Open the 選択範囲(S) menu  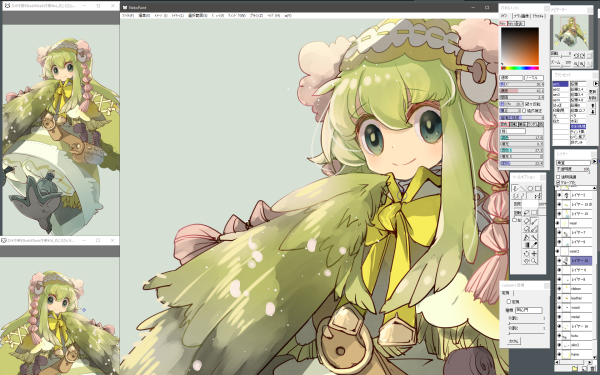(197, 16)
